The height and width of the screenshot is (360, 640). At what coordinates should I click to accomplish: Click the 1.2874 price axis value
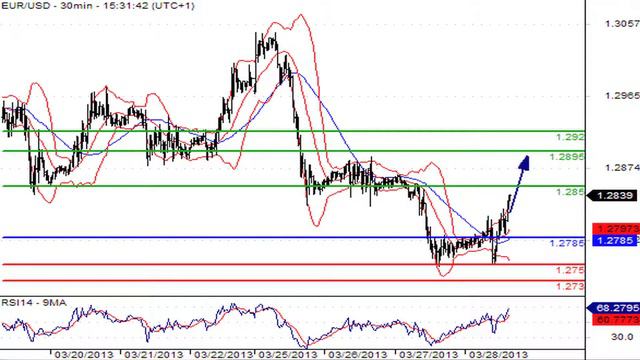pyautogui.click(x=622, y=167)
